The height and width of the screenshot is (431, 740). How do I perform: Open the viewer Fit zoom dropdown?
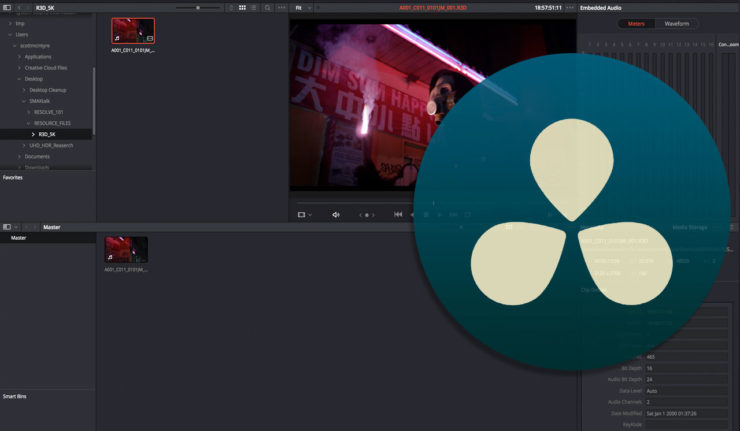(303, 8)
